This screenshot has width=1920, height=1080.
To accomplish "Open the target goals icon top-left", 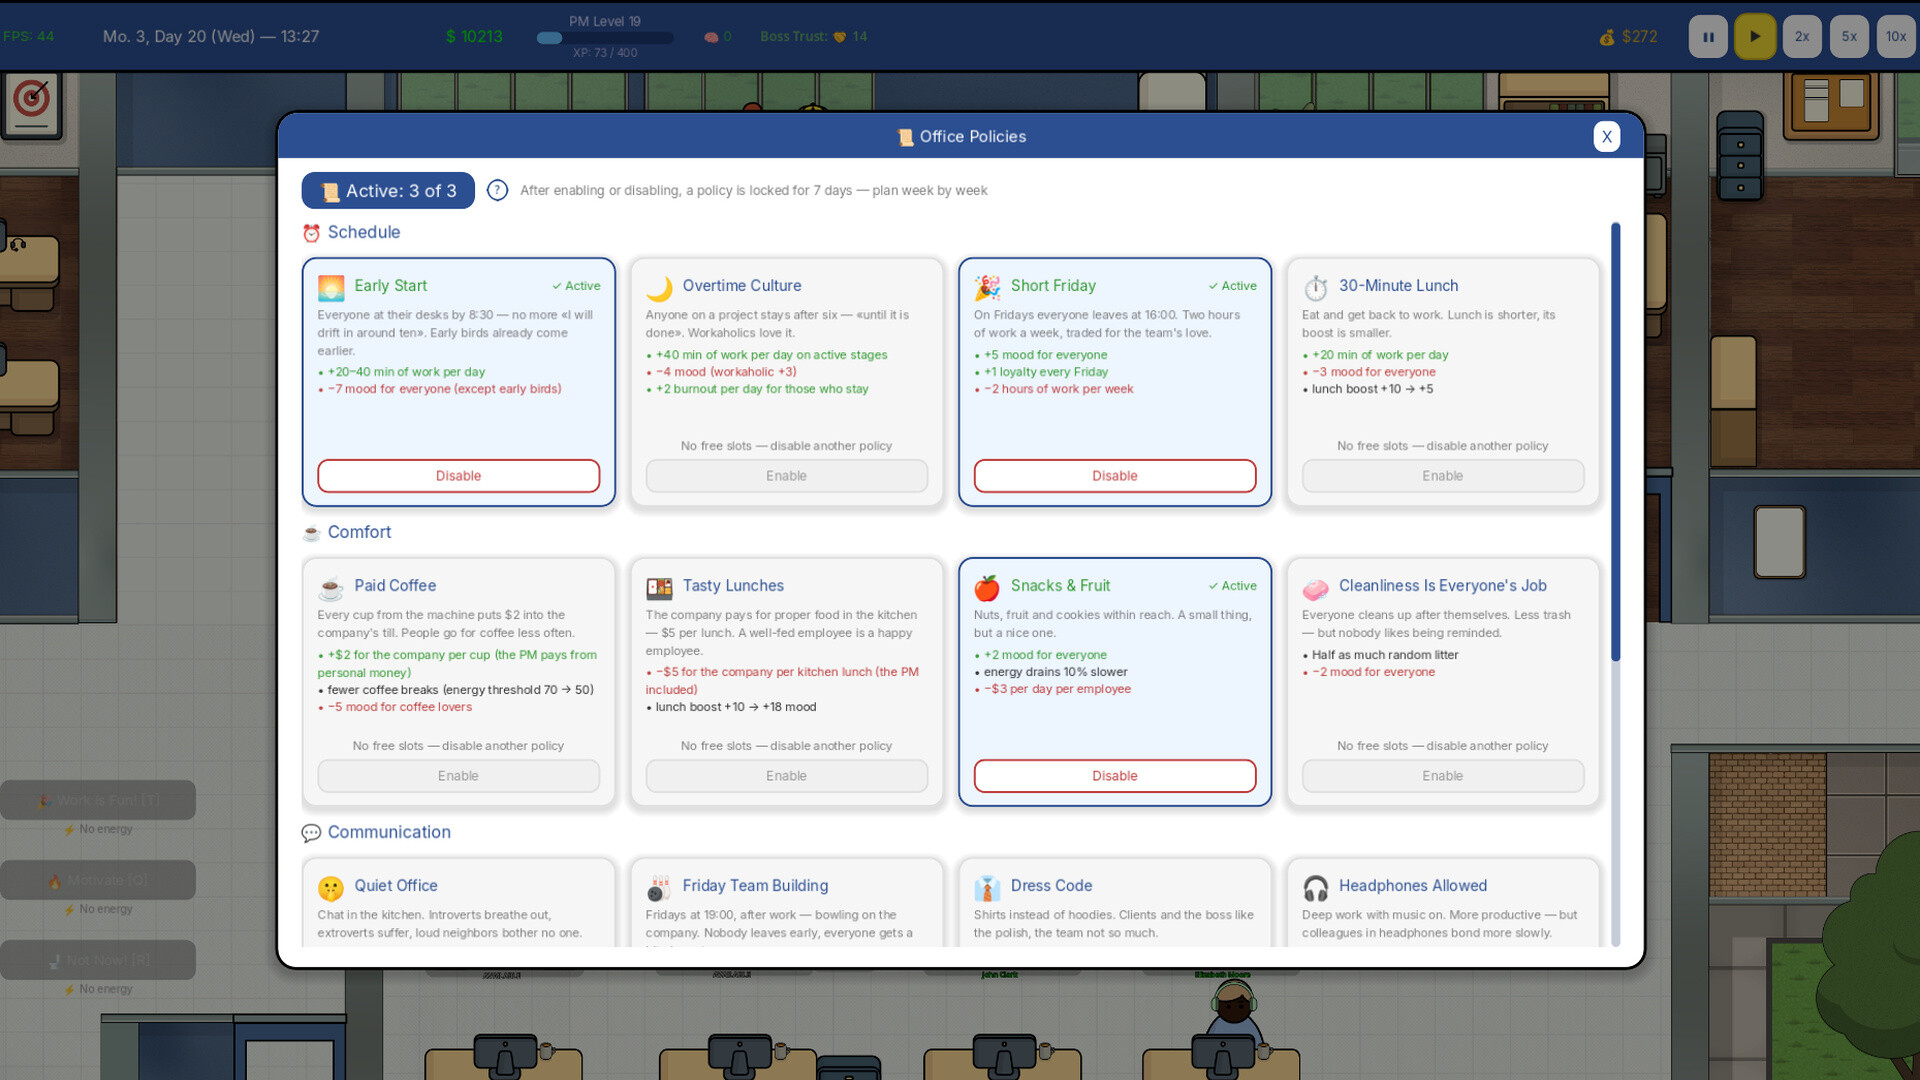I will point(32,104).
